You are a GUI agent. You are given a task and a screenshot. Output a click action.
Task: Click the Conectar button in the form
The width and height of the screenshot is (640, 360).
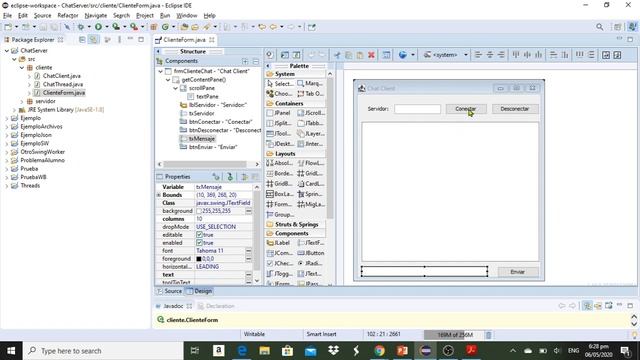[x=466, y=109]
